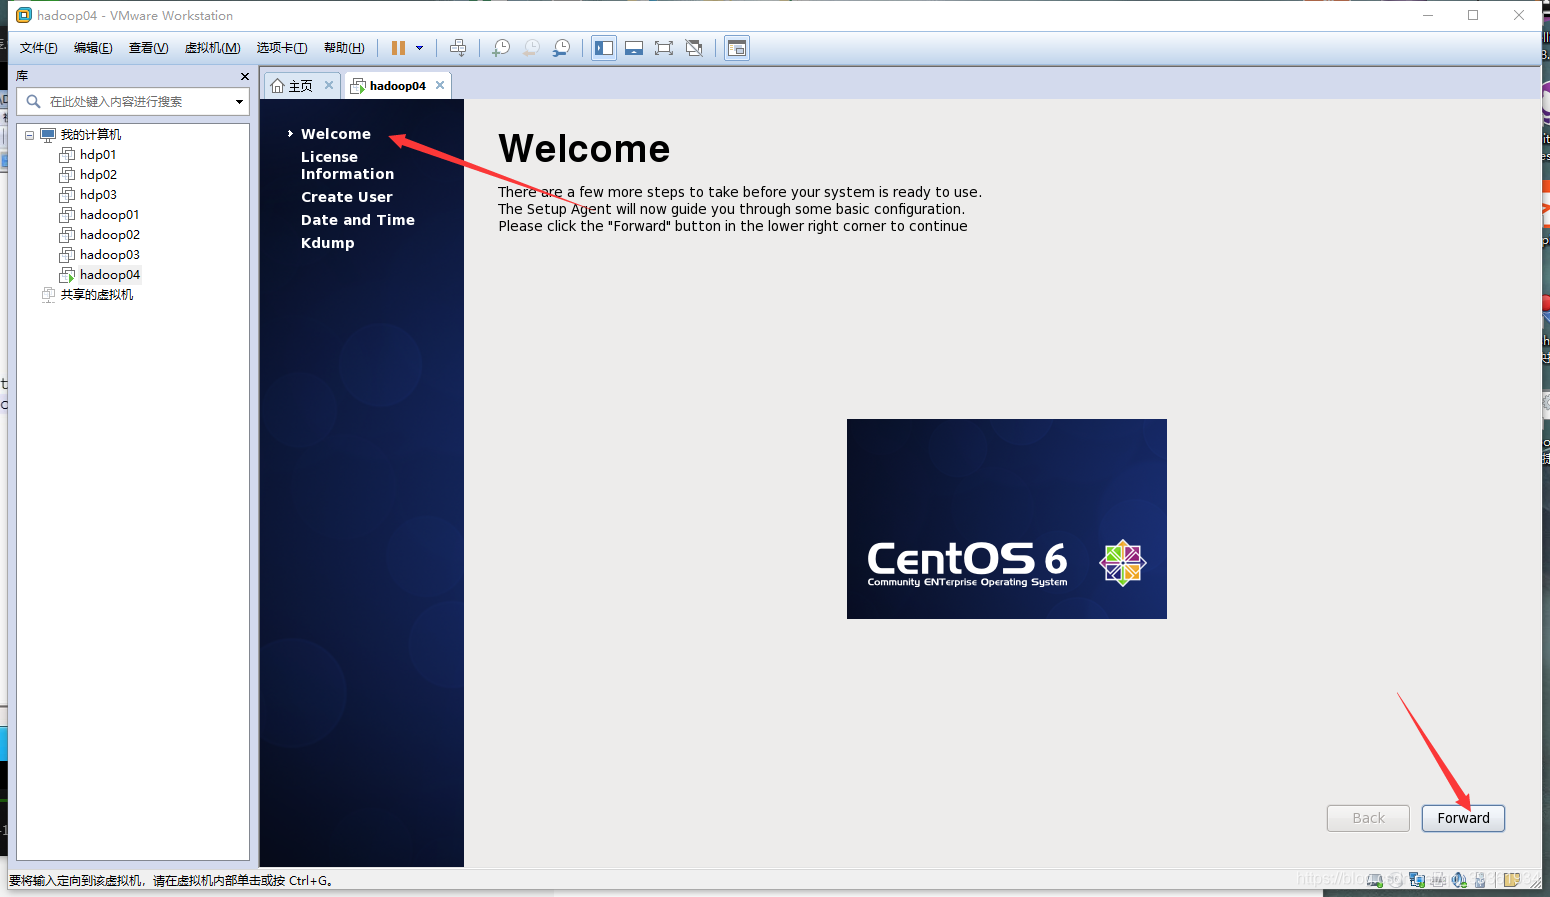Click the USB controller status bar icon
The width and height of the screenshot is (1550, 897).
[x=1480, y=880]
